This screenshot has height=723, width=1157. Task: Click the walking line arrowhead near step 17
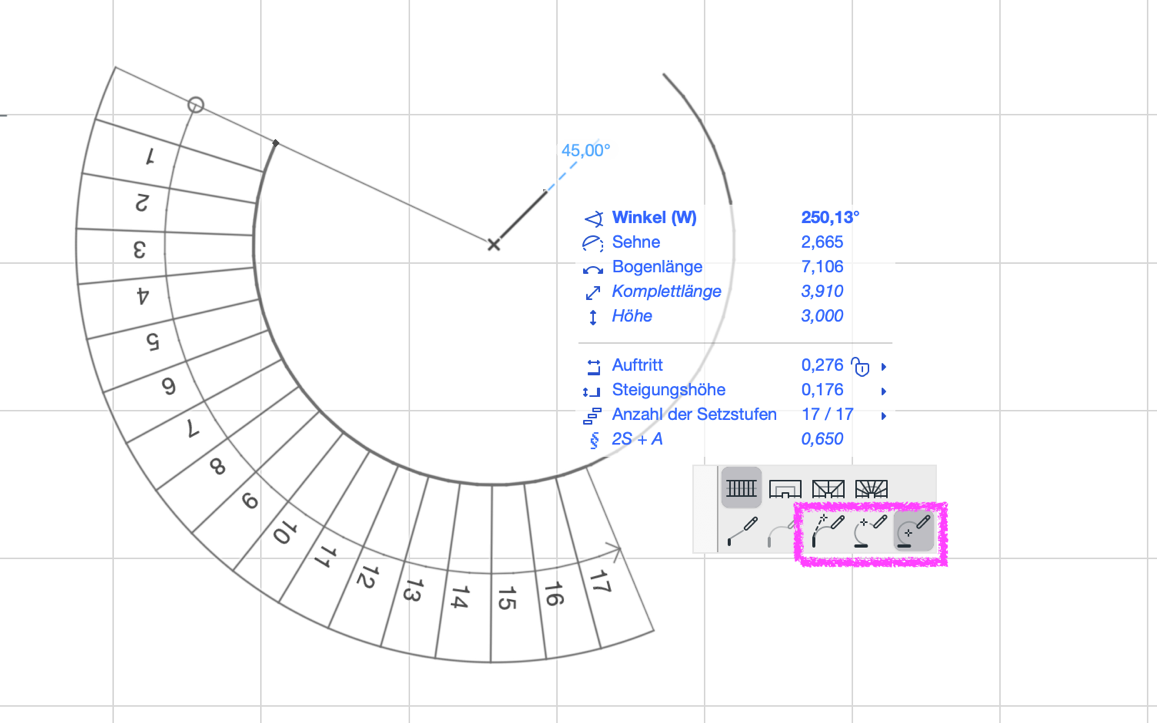tap(614, 550)
